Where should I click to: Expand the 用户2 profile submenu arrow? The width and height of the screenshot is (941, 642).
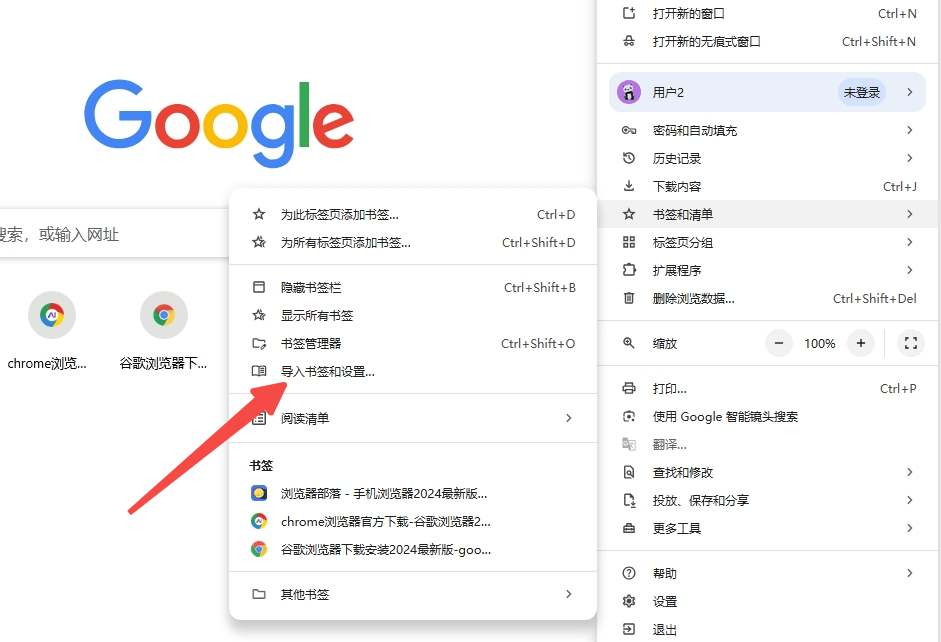(x=910, y=92)
